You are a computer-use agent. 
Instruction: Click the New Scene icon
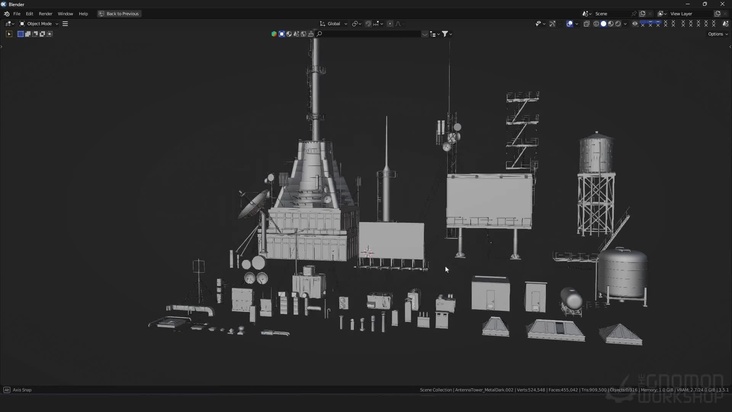[642, 14]
